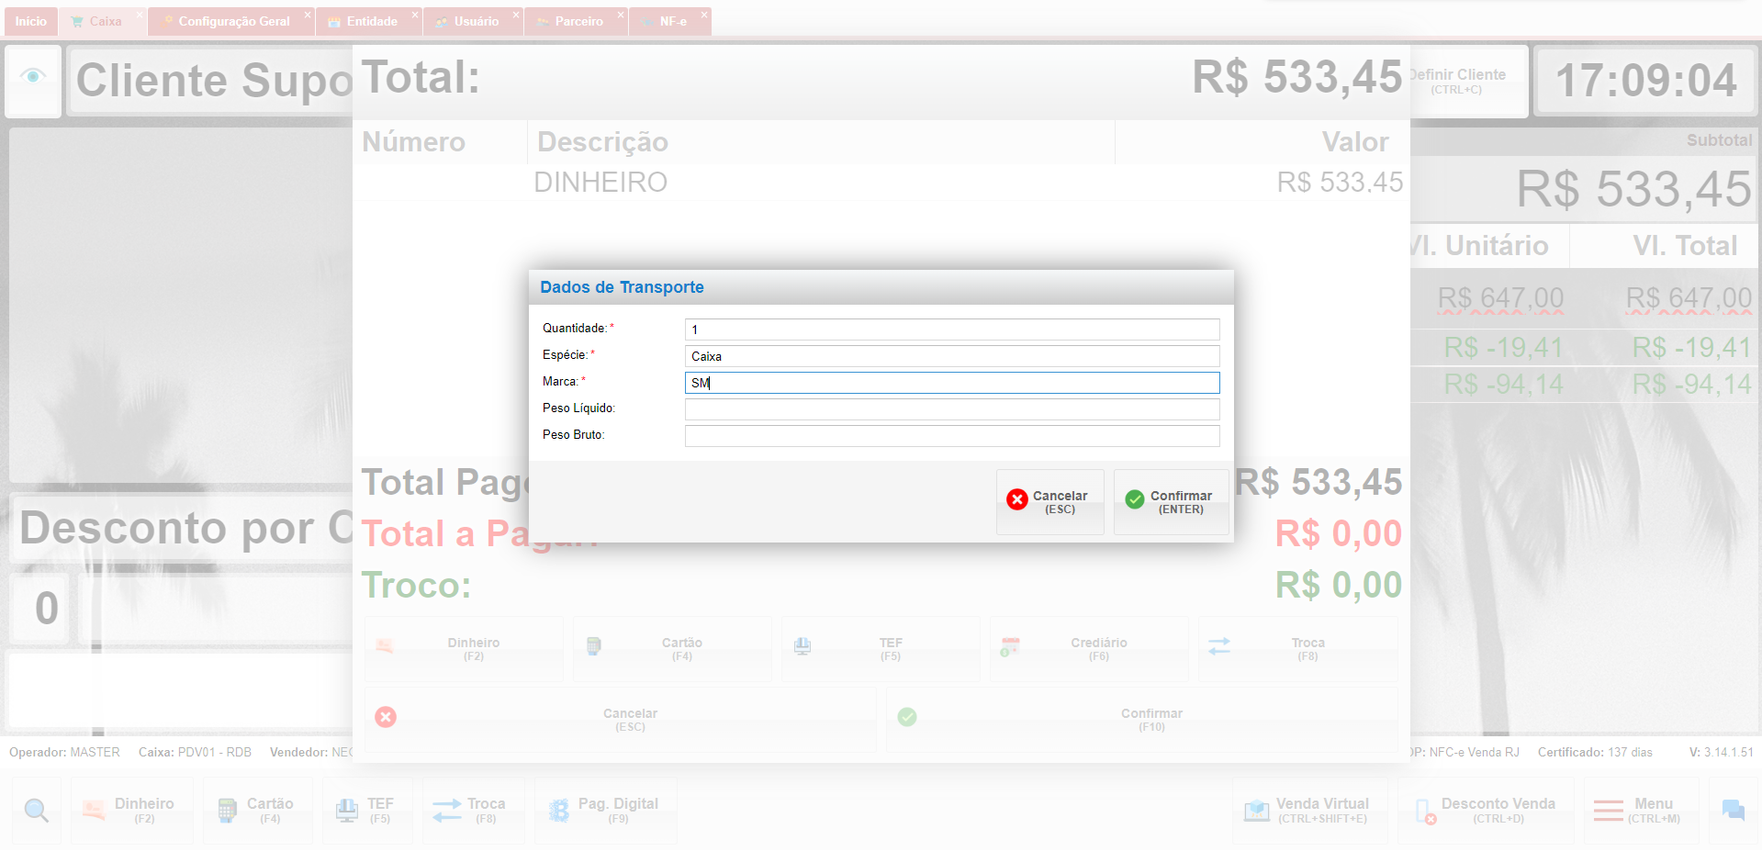
Task: Switch to the Configuração Geral tab
Action: tap(232, 21)
